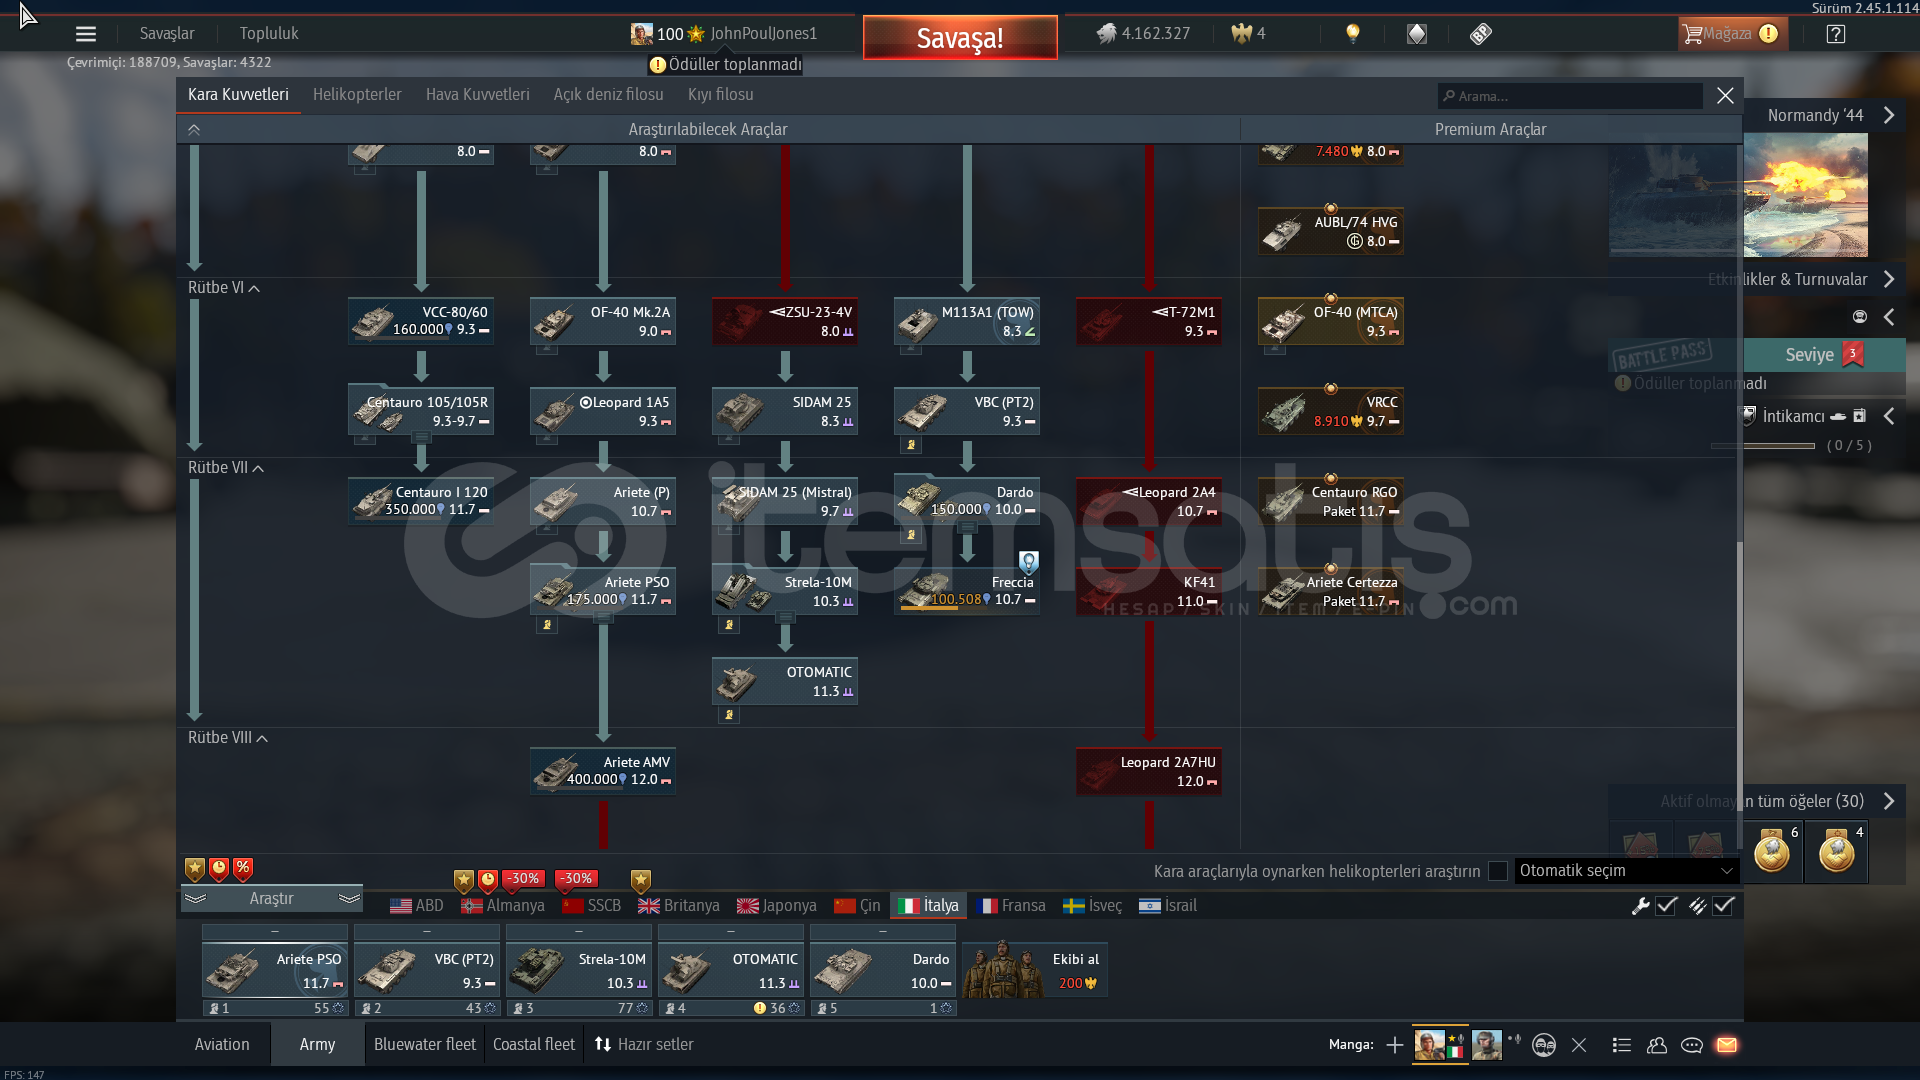Click the Araştır research button

(272, 899)
